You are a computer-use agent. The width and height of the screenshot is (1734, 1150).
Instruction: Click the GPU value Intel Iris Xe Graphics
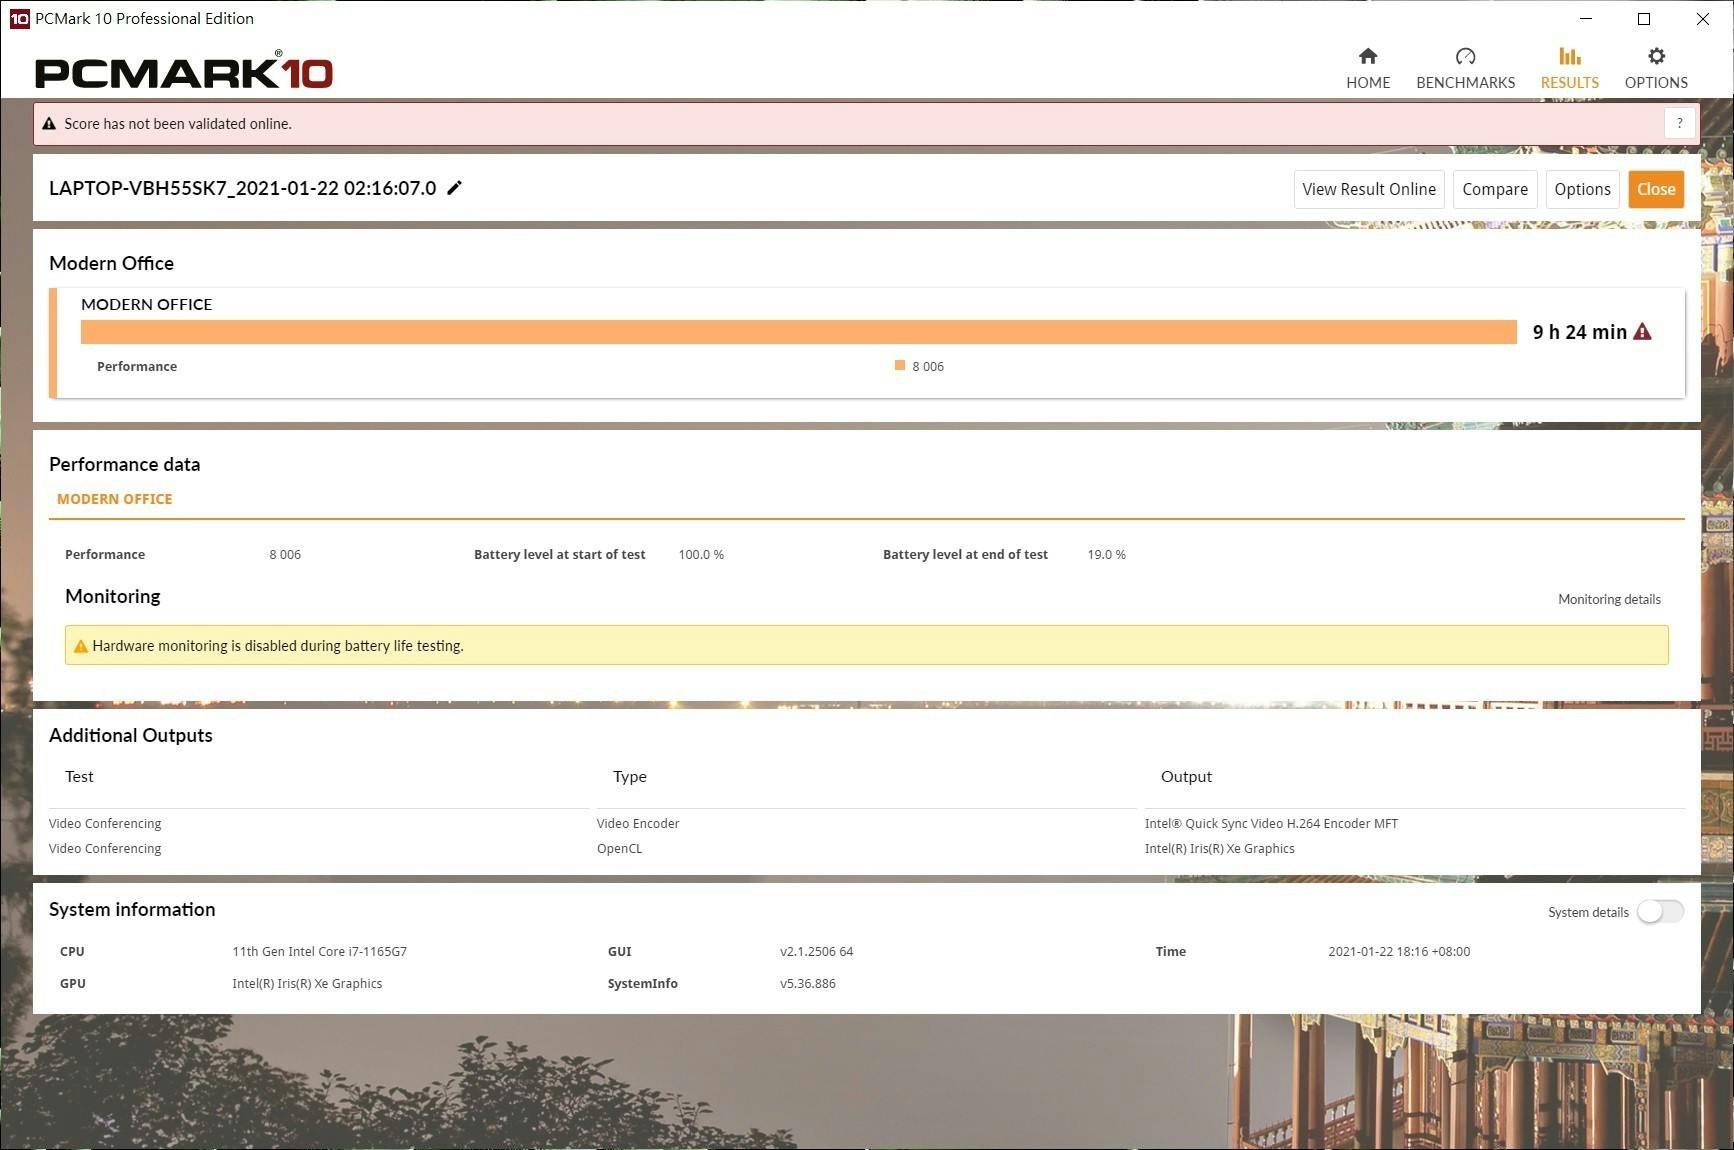pos(307,983)
